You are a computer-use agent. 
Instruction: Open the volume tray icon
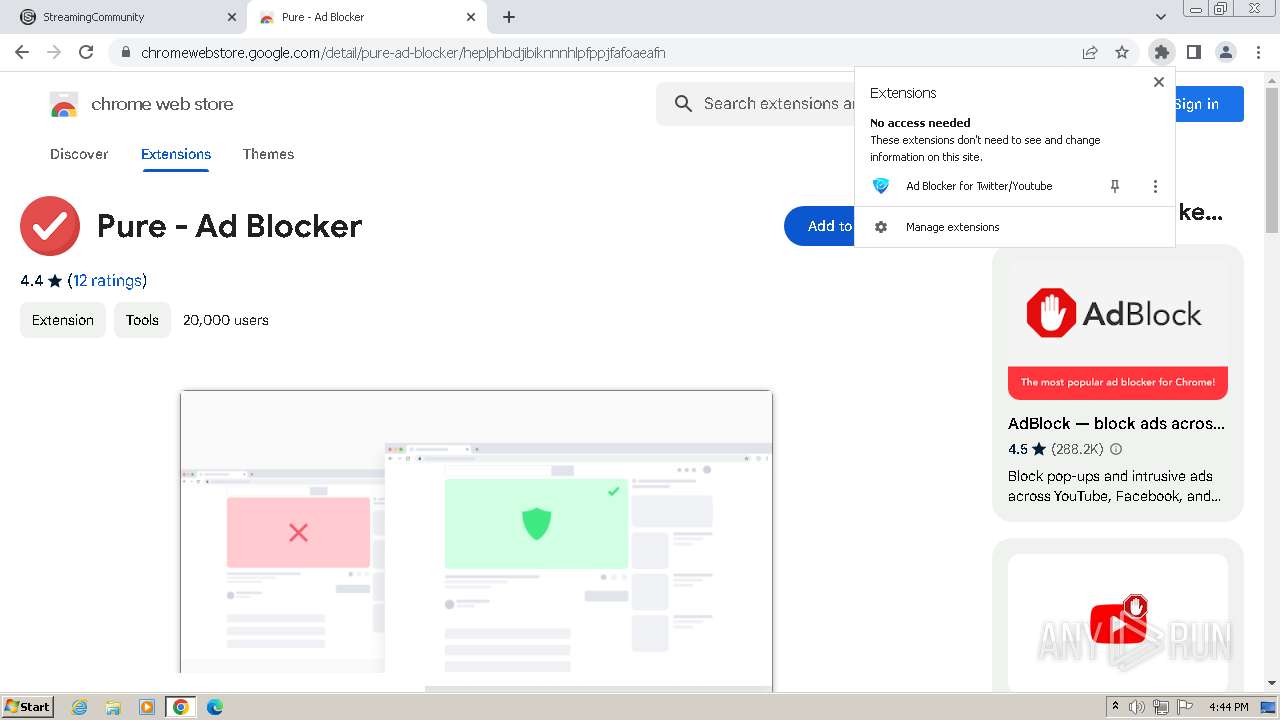pos(1137,707)
